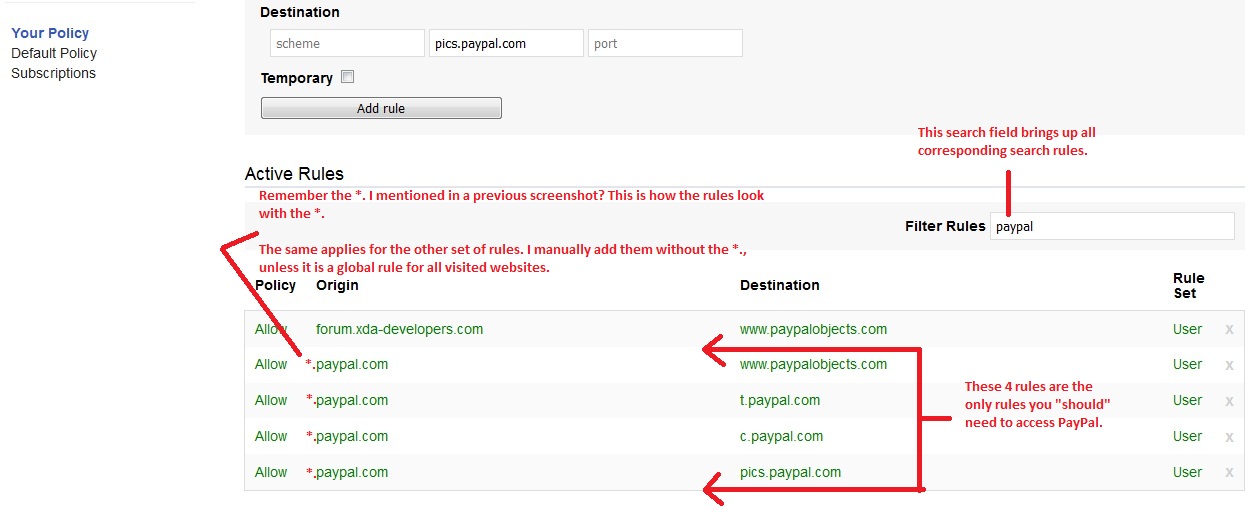Click User in the t.paypal.com row

pos(1187,400)
